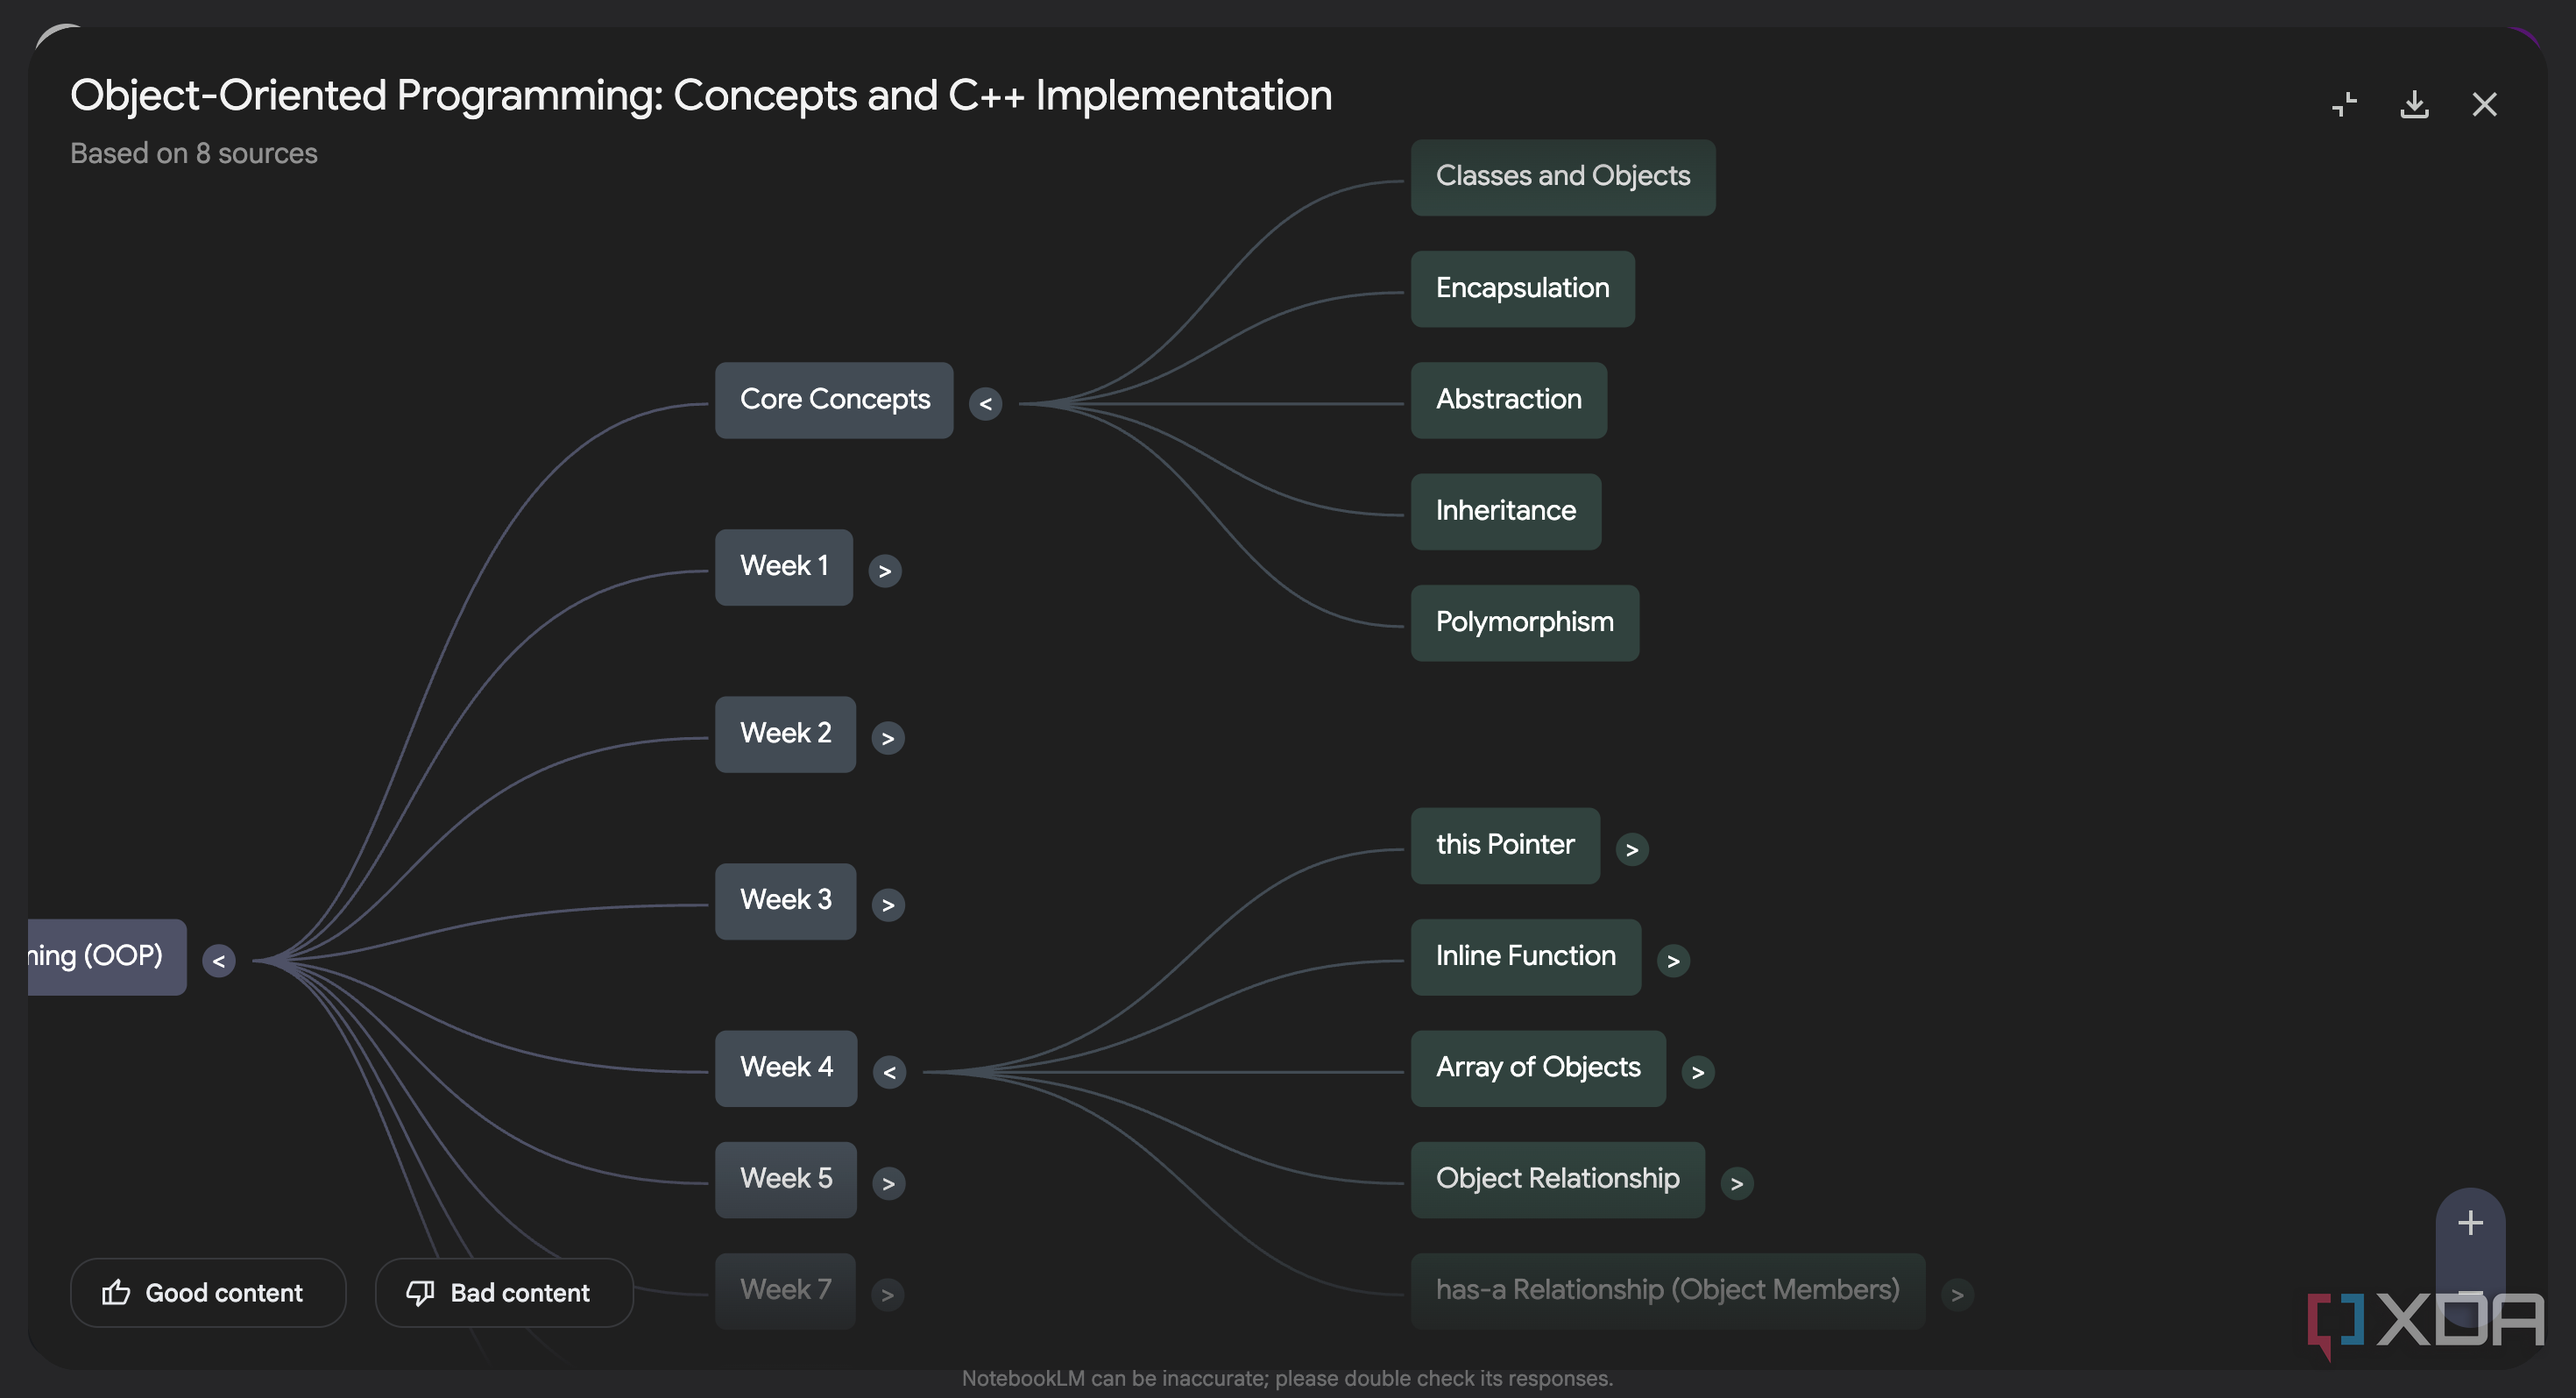The height and width of the screenshot is (1398, 2576).
Task: Expand the this Pointer node
Action: 1634,849
